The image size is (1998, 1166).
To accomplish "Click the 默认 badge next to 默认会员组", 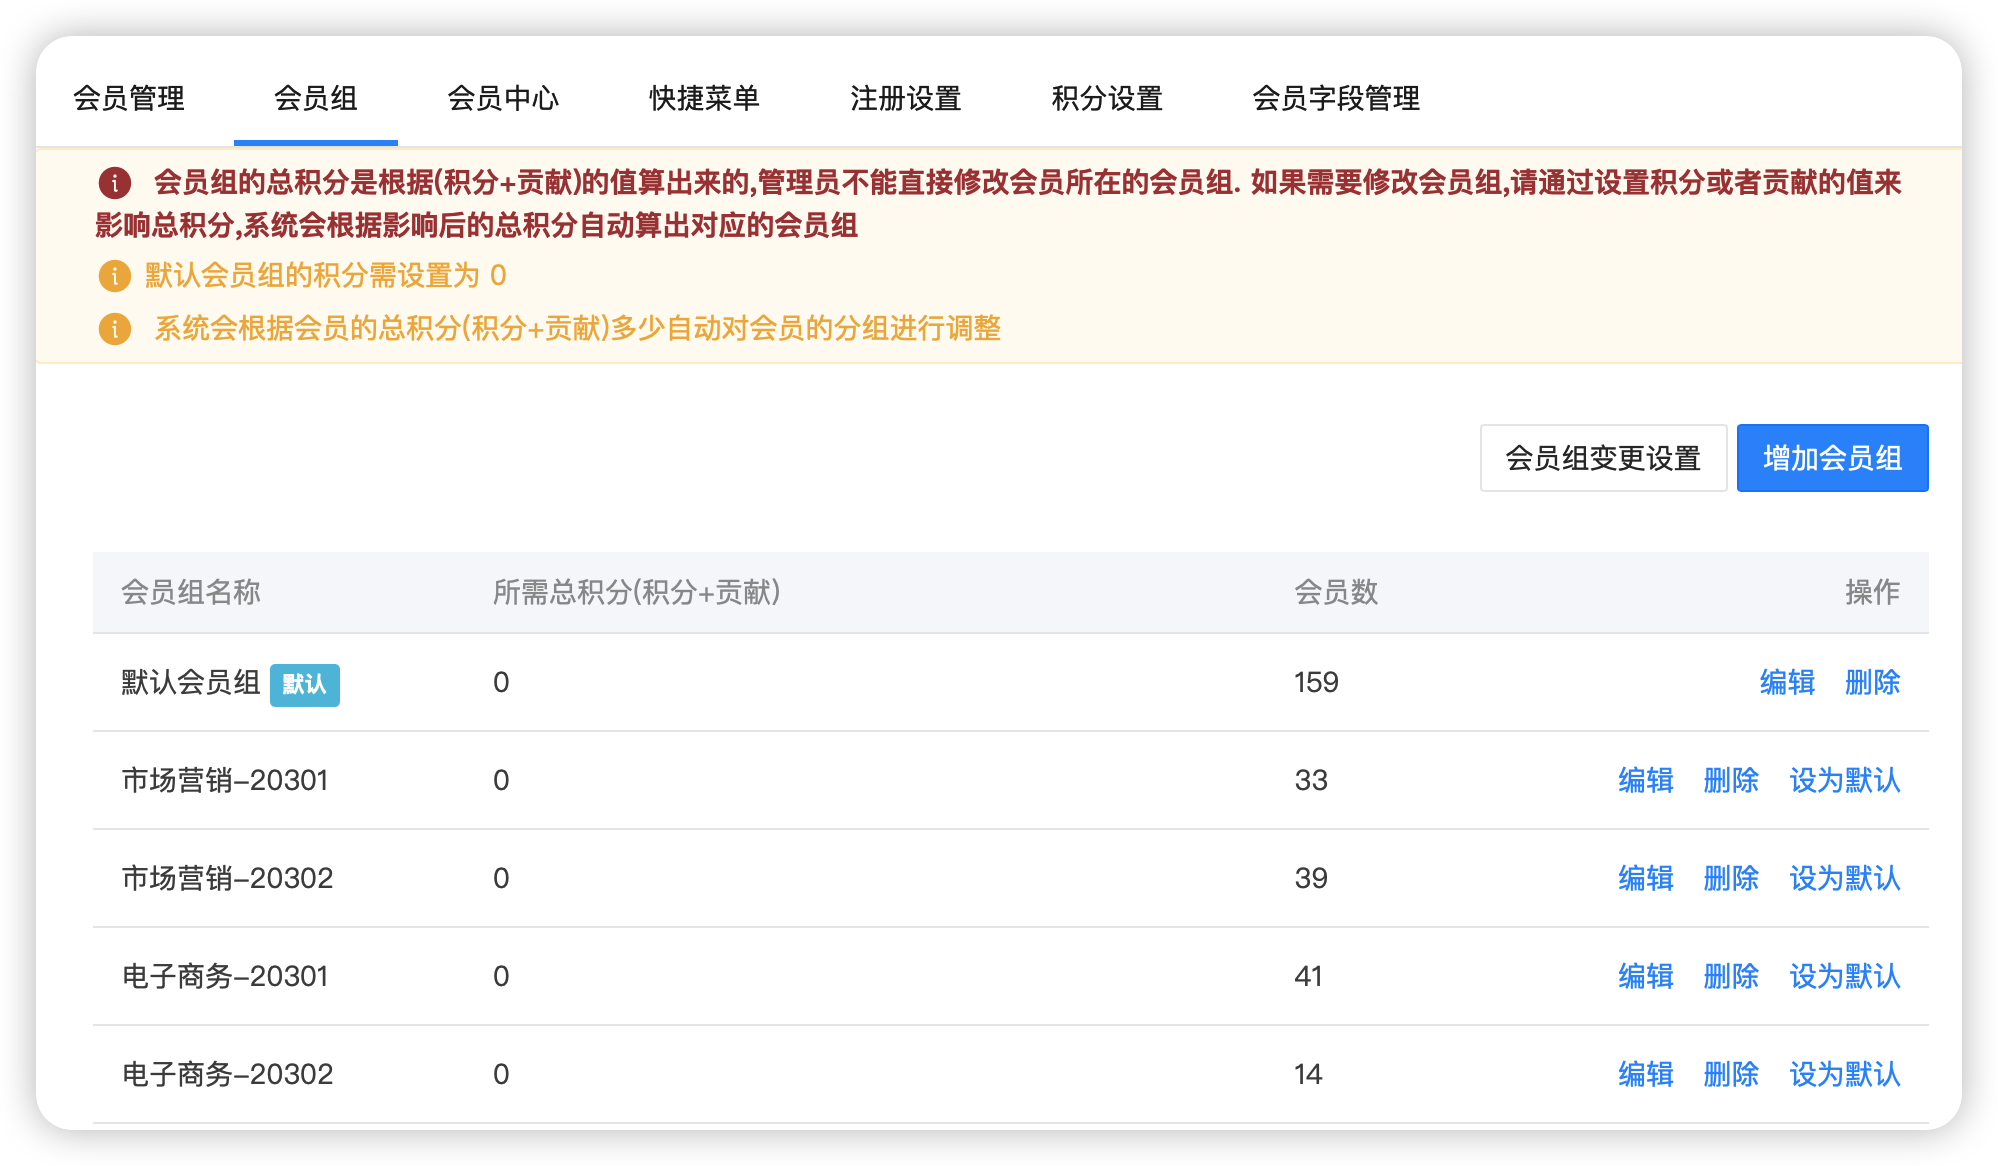I will pyautogui.click(x=304, y=685).
